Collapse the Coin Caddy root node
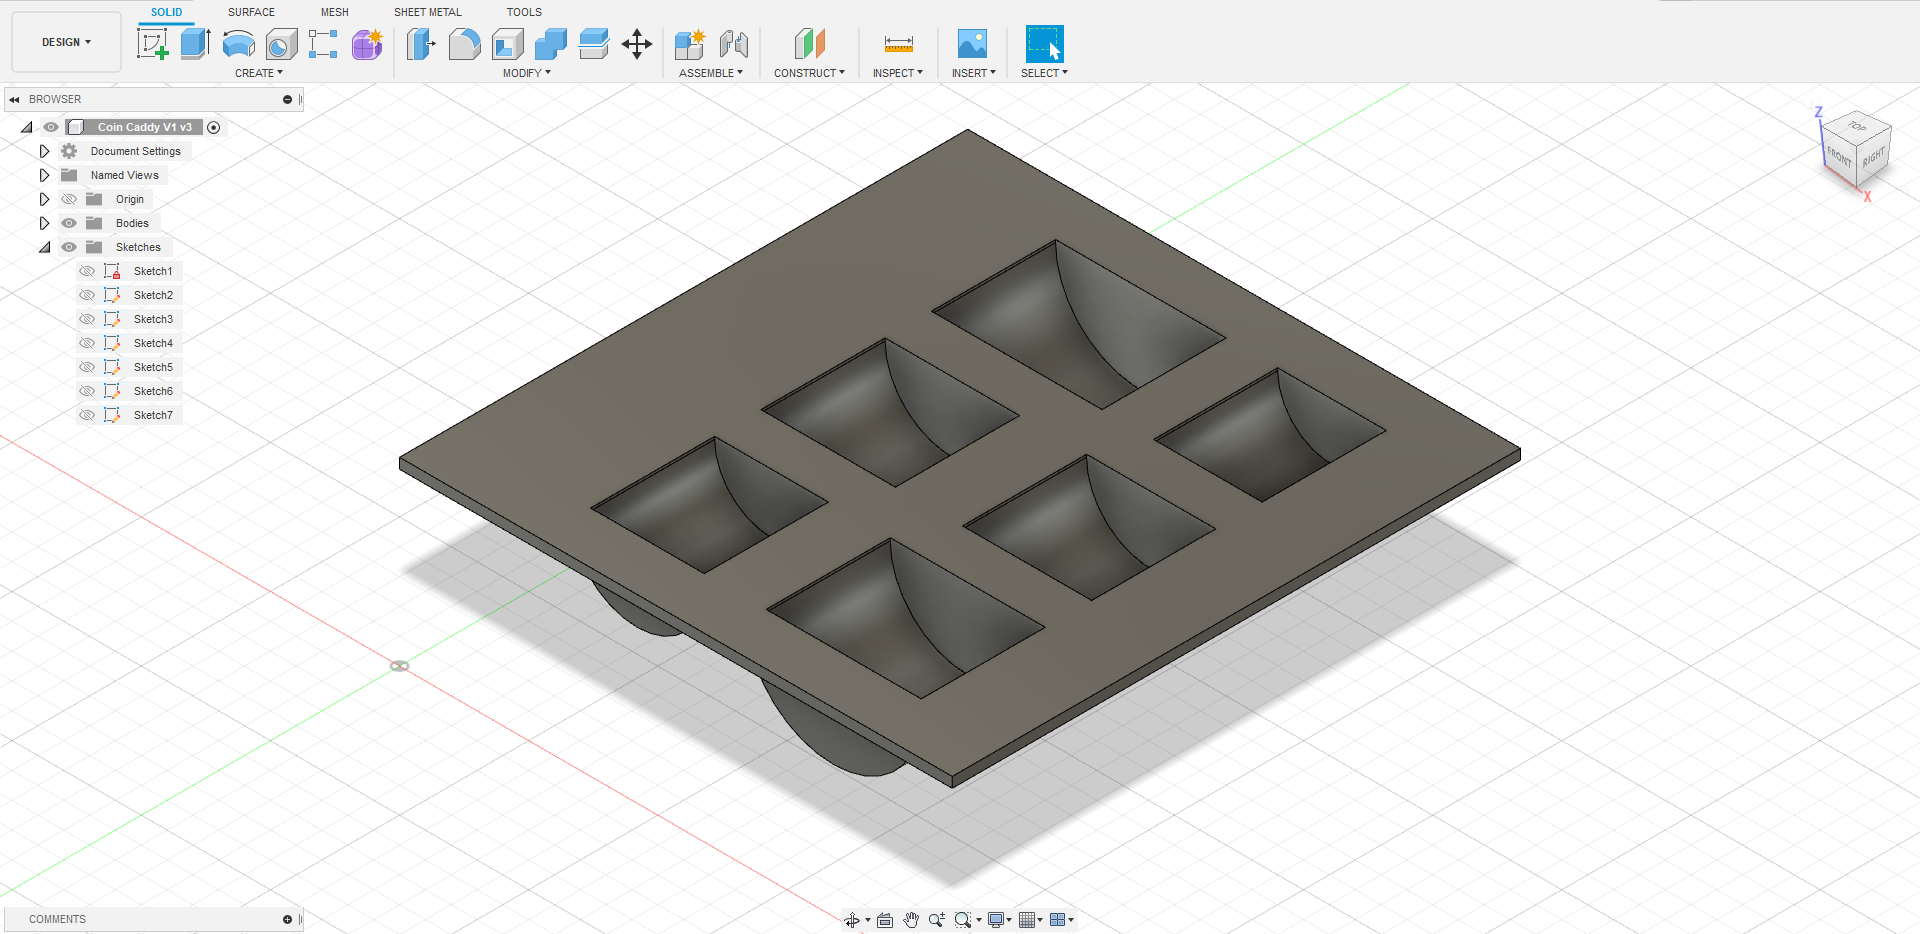The width and height of the screenshot is (1920, 934). (26, 127)
